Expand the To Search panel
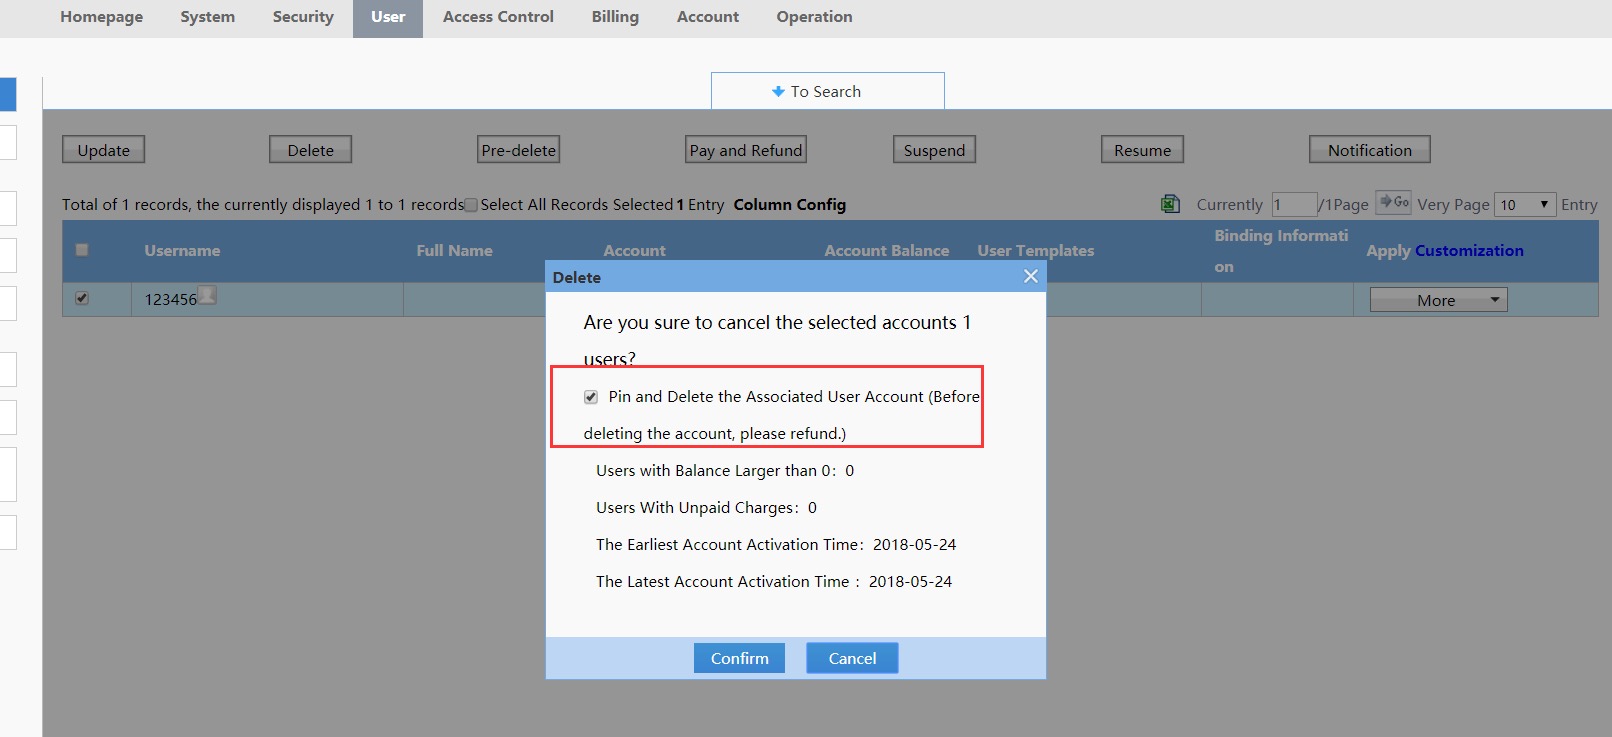The width and height of the screenshot is (1612, 737). tap(827, 91)
